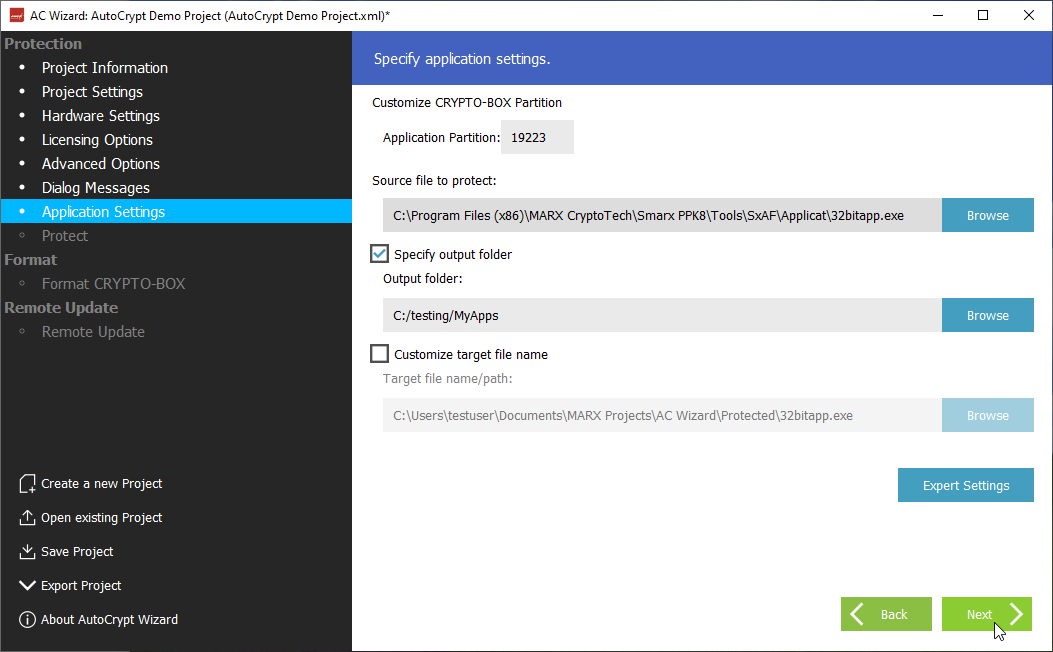Click the source file path field
Image resolution: width=1053 pixels, height=652 pixels.
pyautogui.click(x=661, y=215)
